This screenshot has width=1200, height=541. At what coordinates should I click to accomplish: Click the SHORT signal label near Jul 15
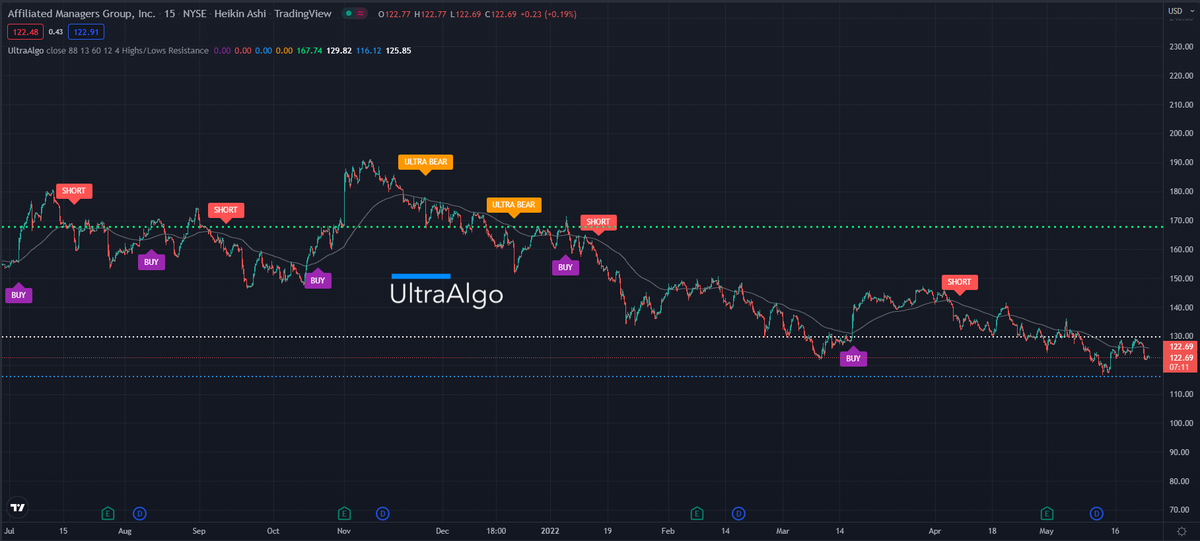point(74,191)
